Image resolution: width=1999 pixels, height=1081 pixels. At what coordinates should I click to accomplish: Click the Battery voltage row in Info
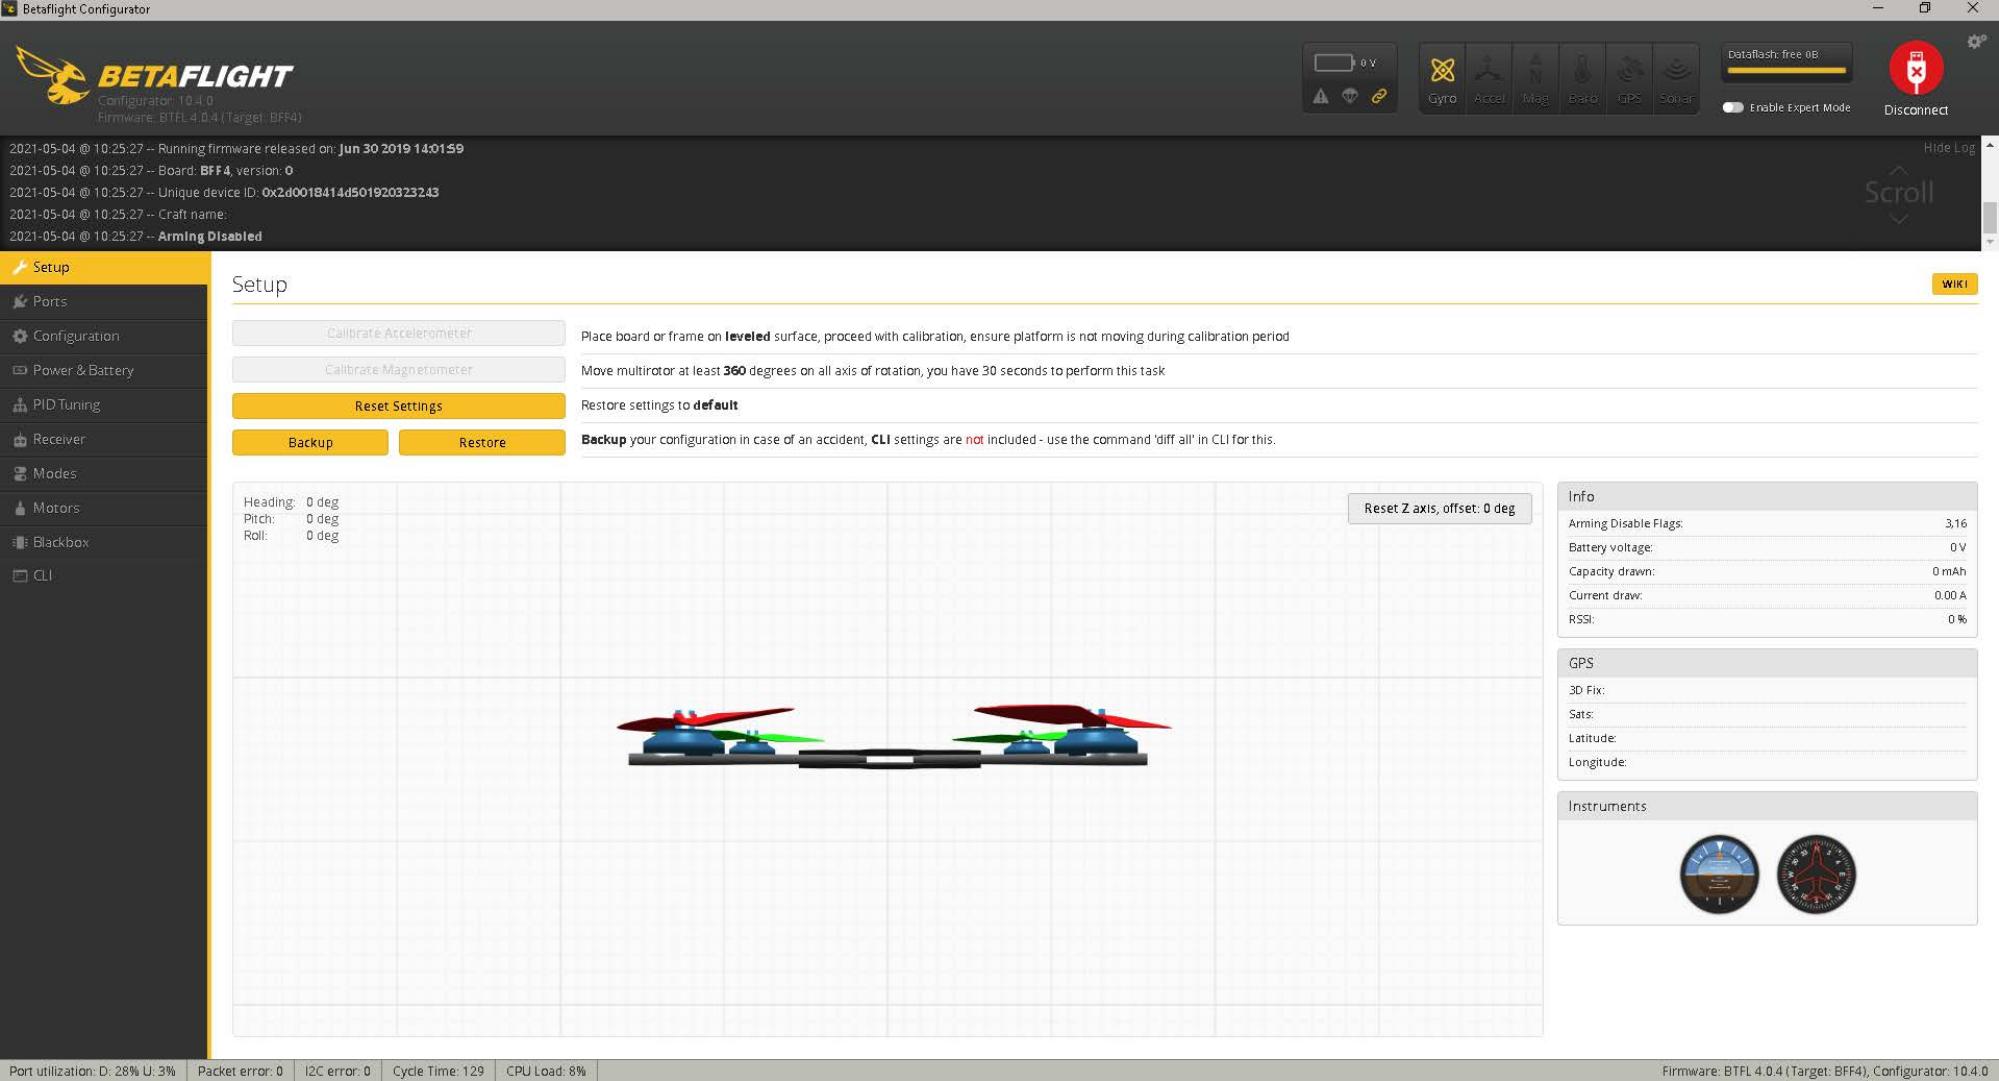coord(1767,547)
